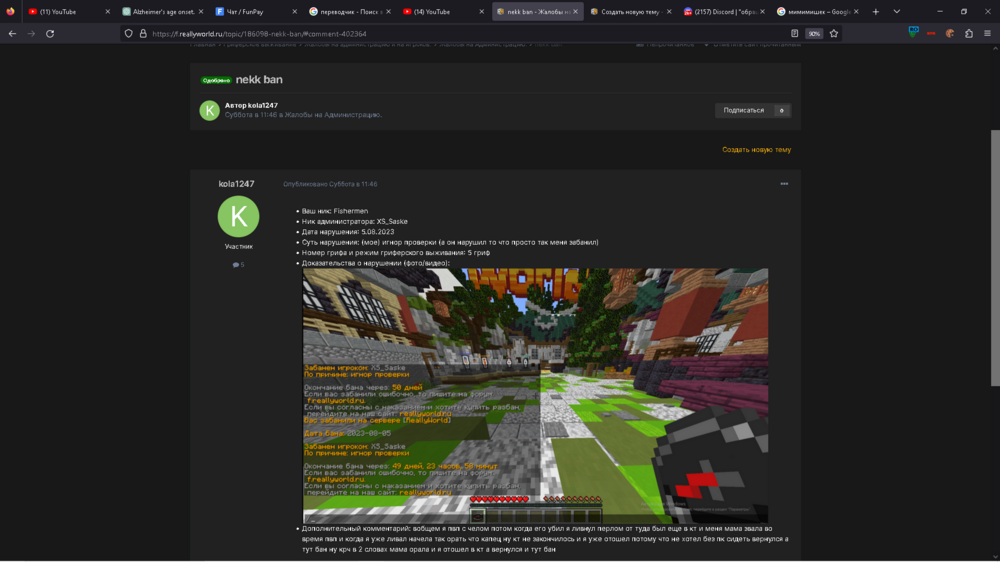
Task: Select the Дата нарушения: 5.08.2023 line
Action: 348,232
